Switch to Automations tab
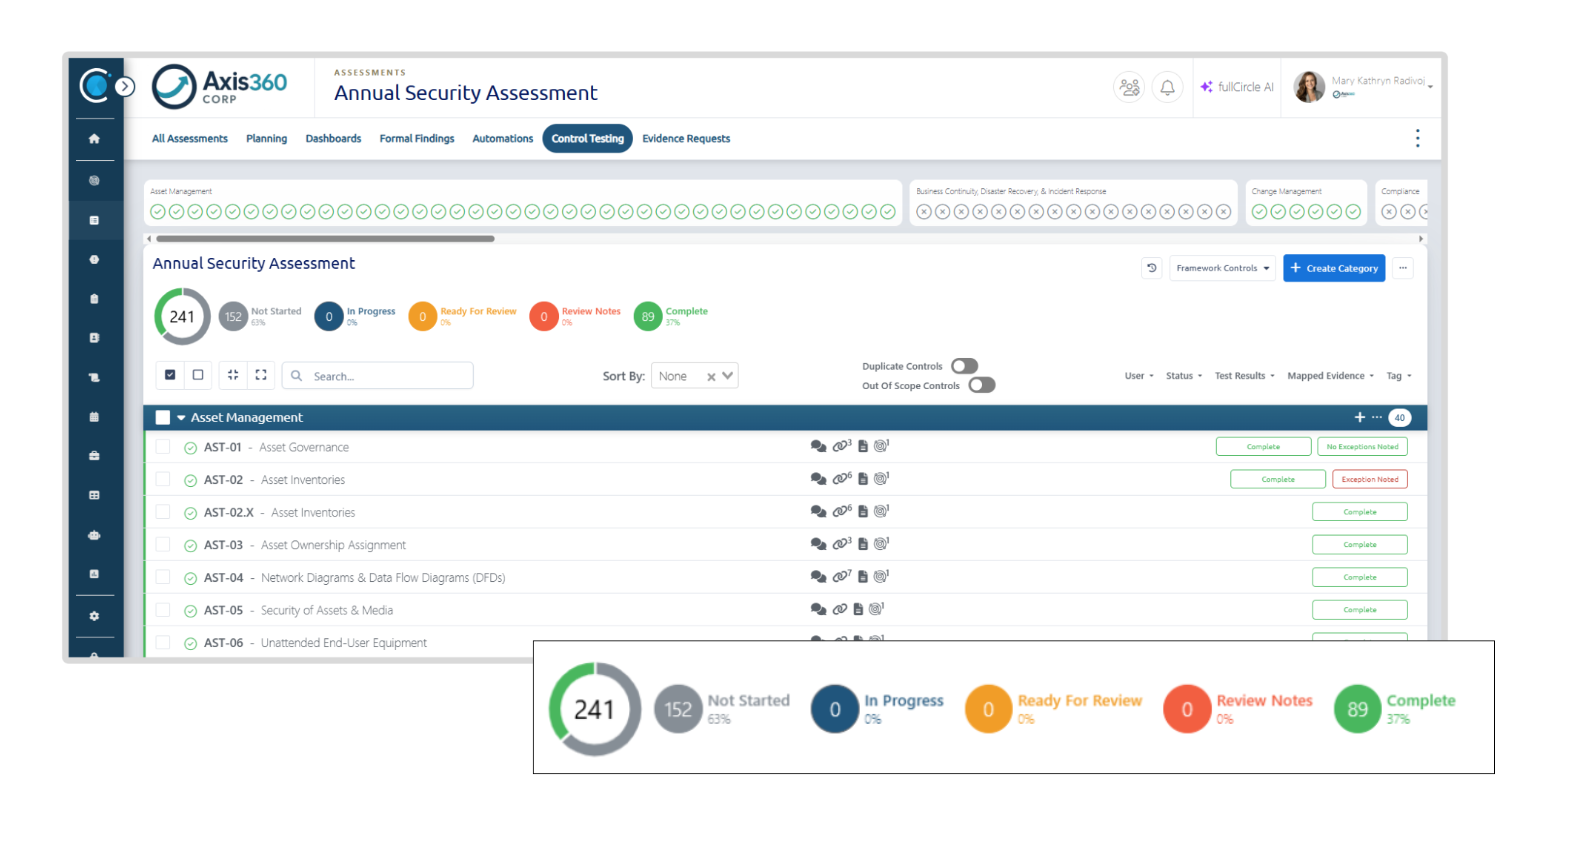The width and height of the screenshot is (1580, 850). coord(503,139)
